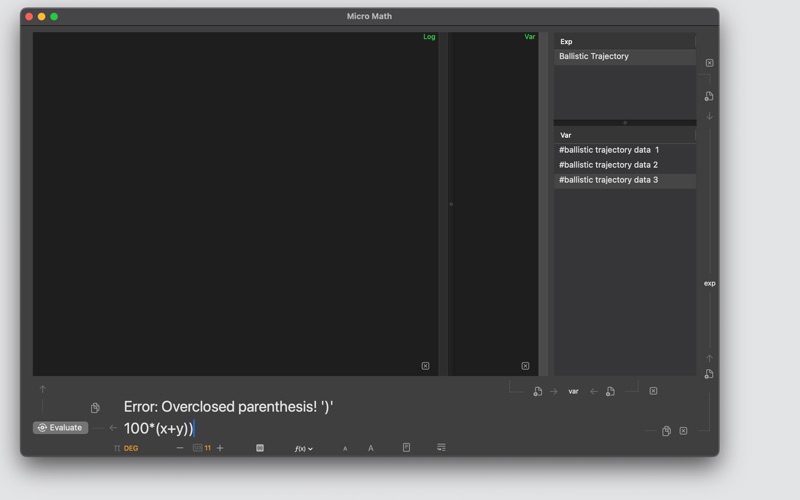
Task: Click the Var column header in the list
Action: pyautogui.click(x=624, y=135)
